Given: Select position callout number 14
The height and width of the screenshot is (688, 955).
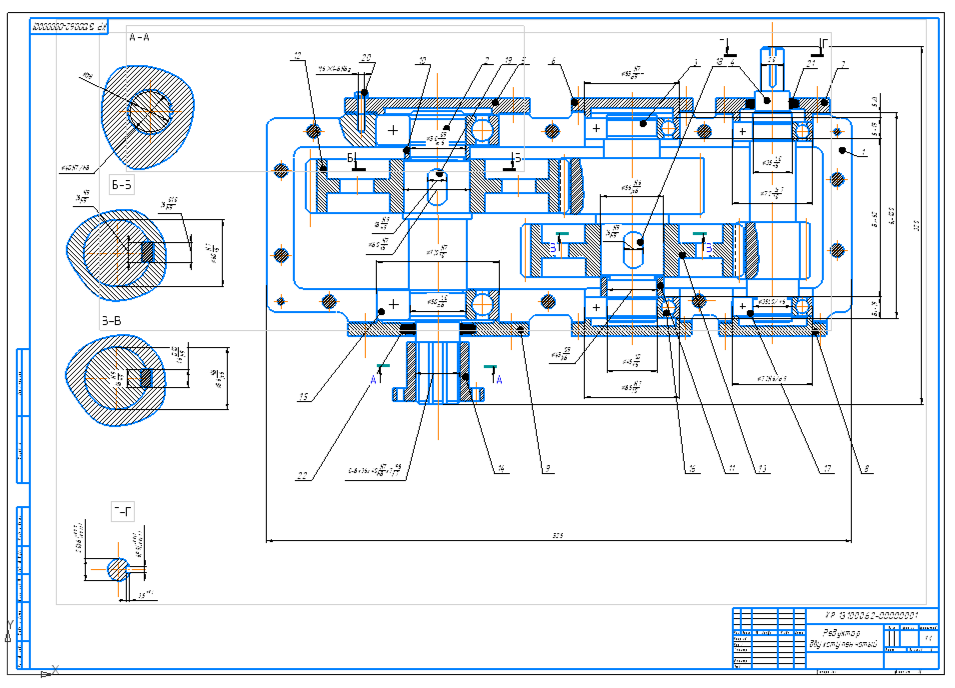Looking at the screenshot, I should click(501, 469).
